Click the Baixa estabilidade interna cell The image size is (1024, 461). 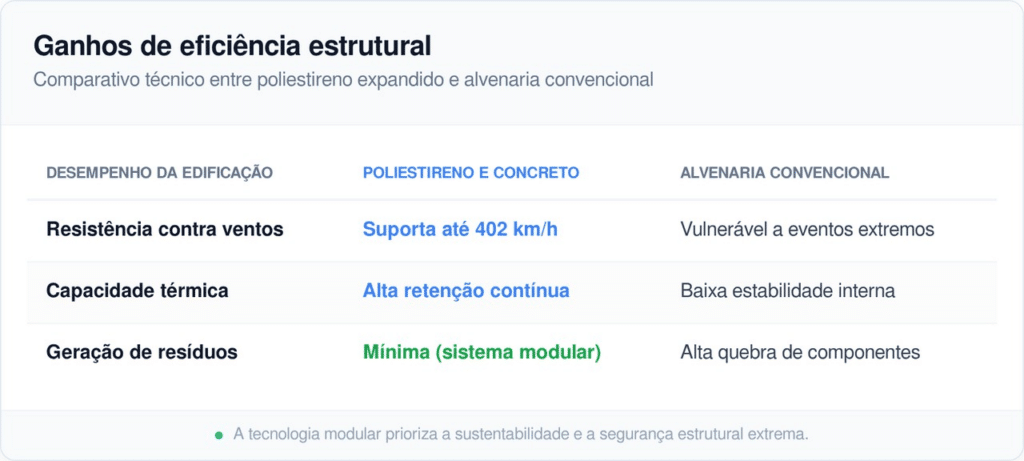(787, 291)
